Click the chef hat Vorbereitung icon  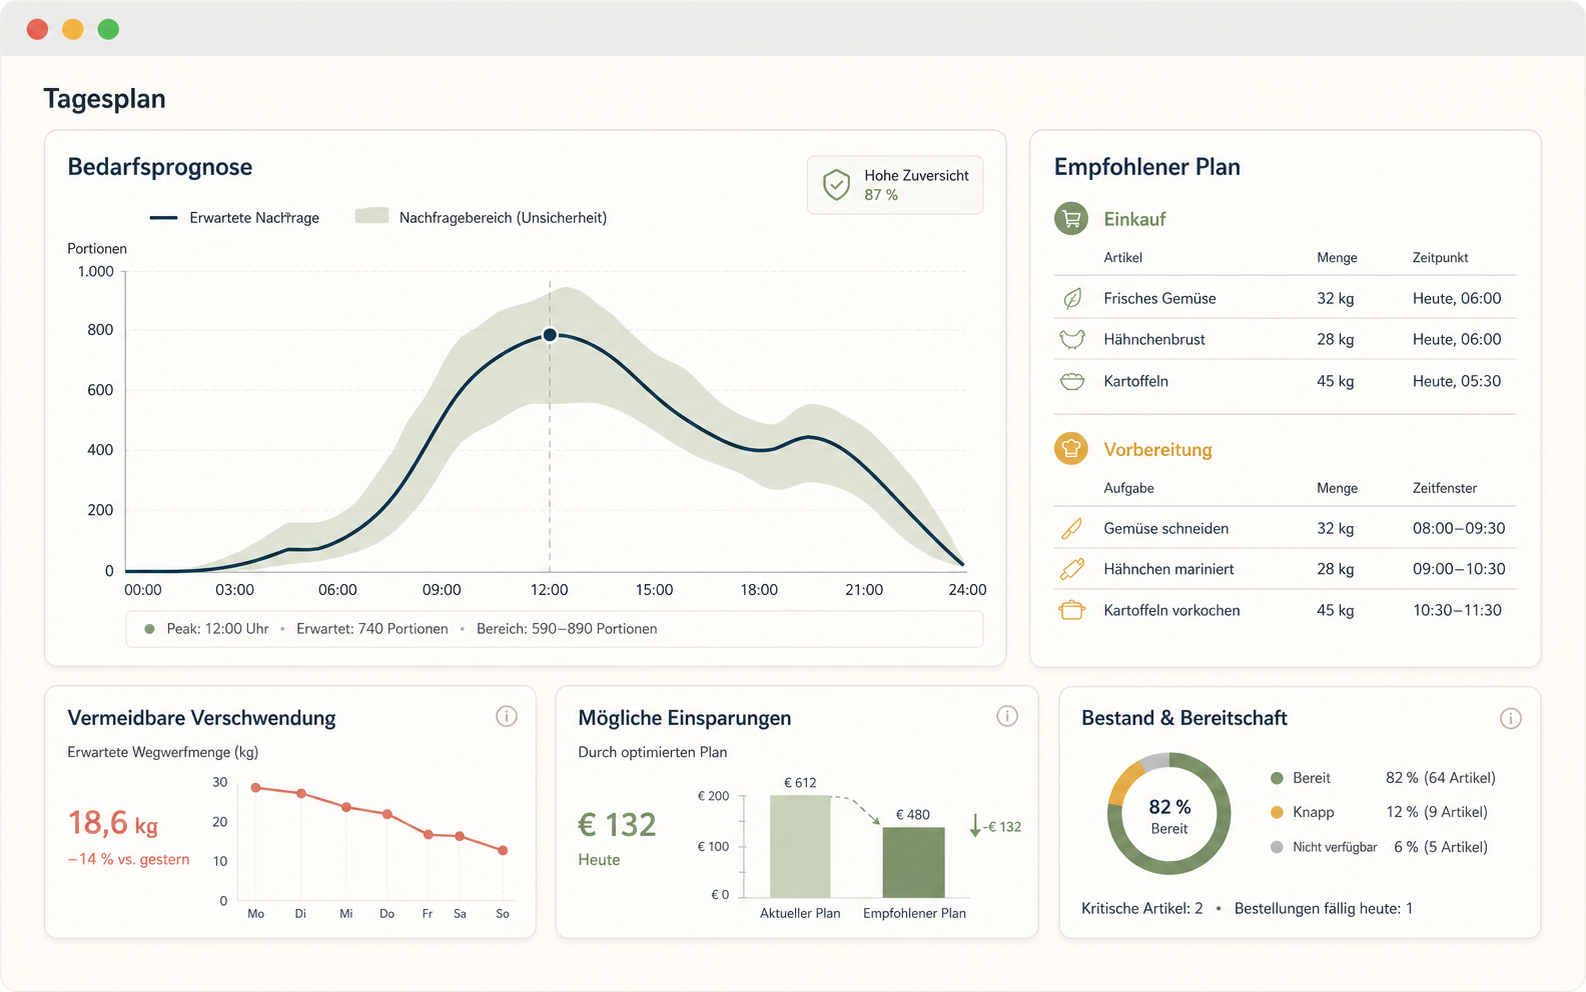coord(1071,449)
